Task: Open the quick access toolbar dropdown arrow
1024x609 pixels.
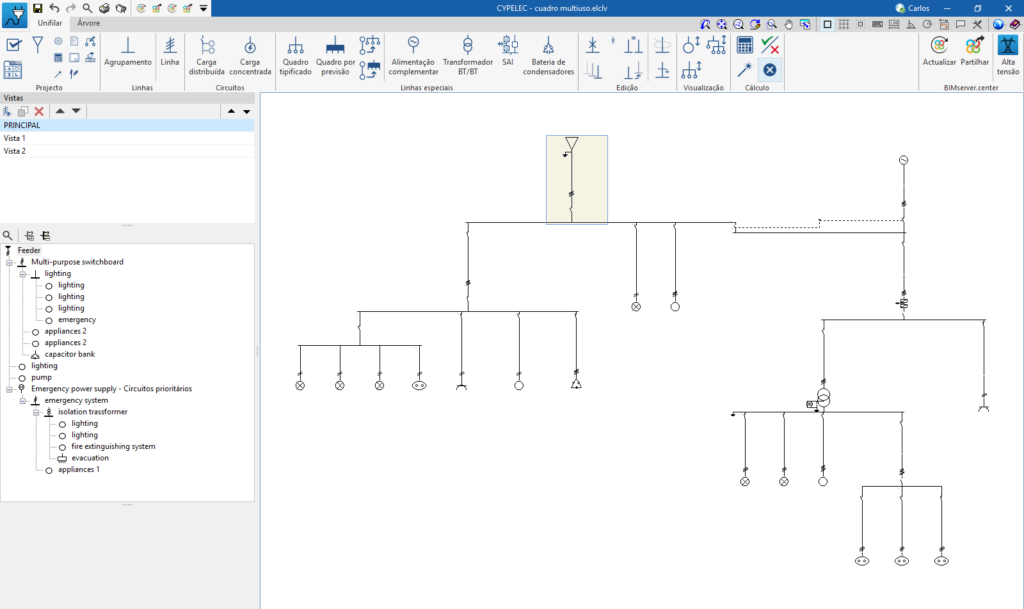Action: (x=204, y=8)
